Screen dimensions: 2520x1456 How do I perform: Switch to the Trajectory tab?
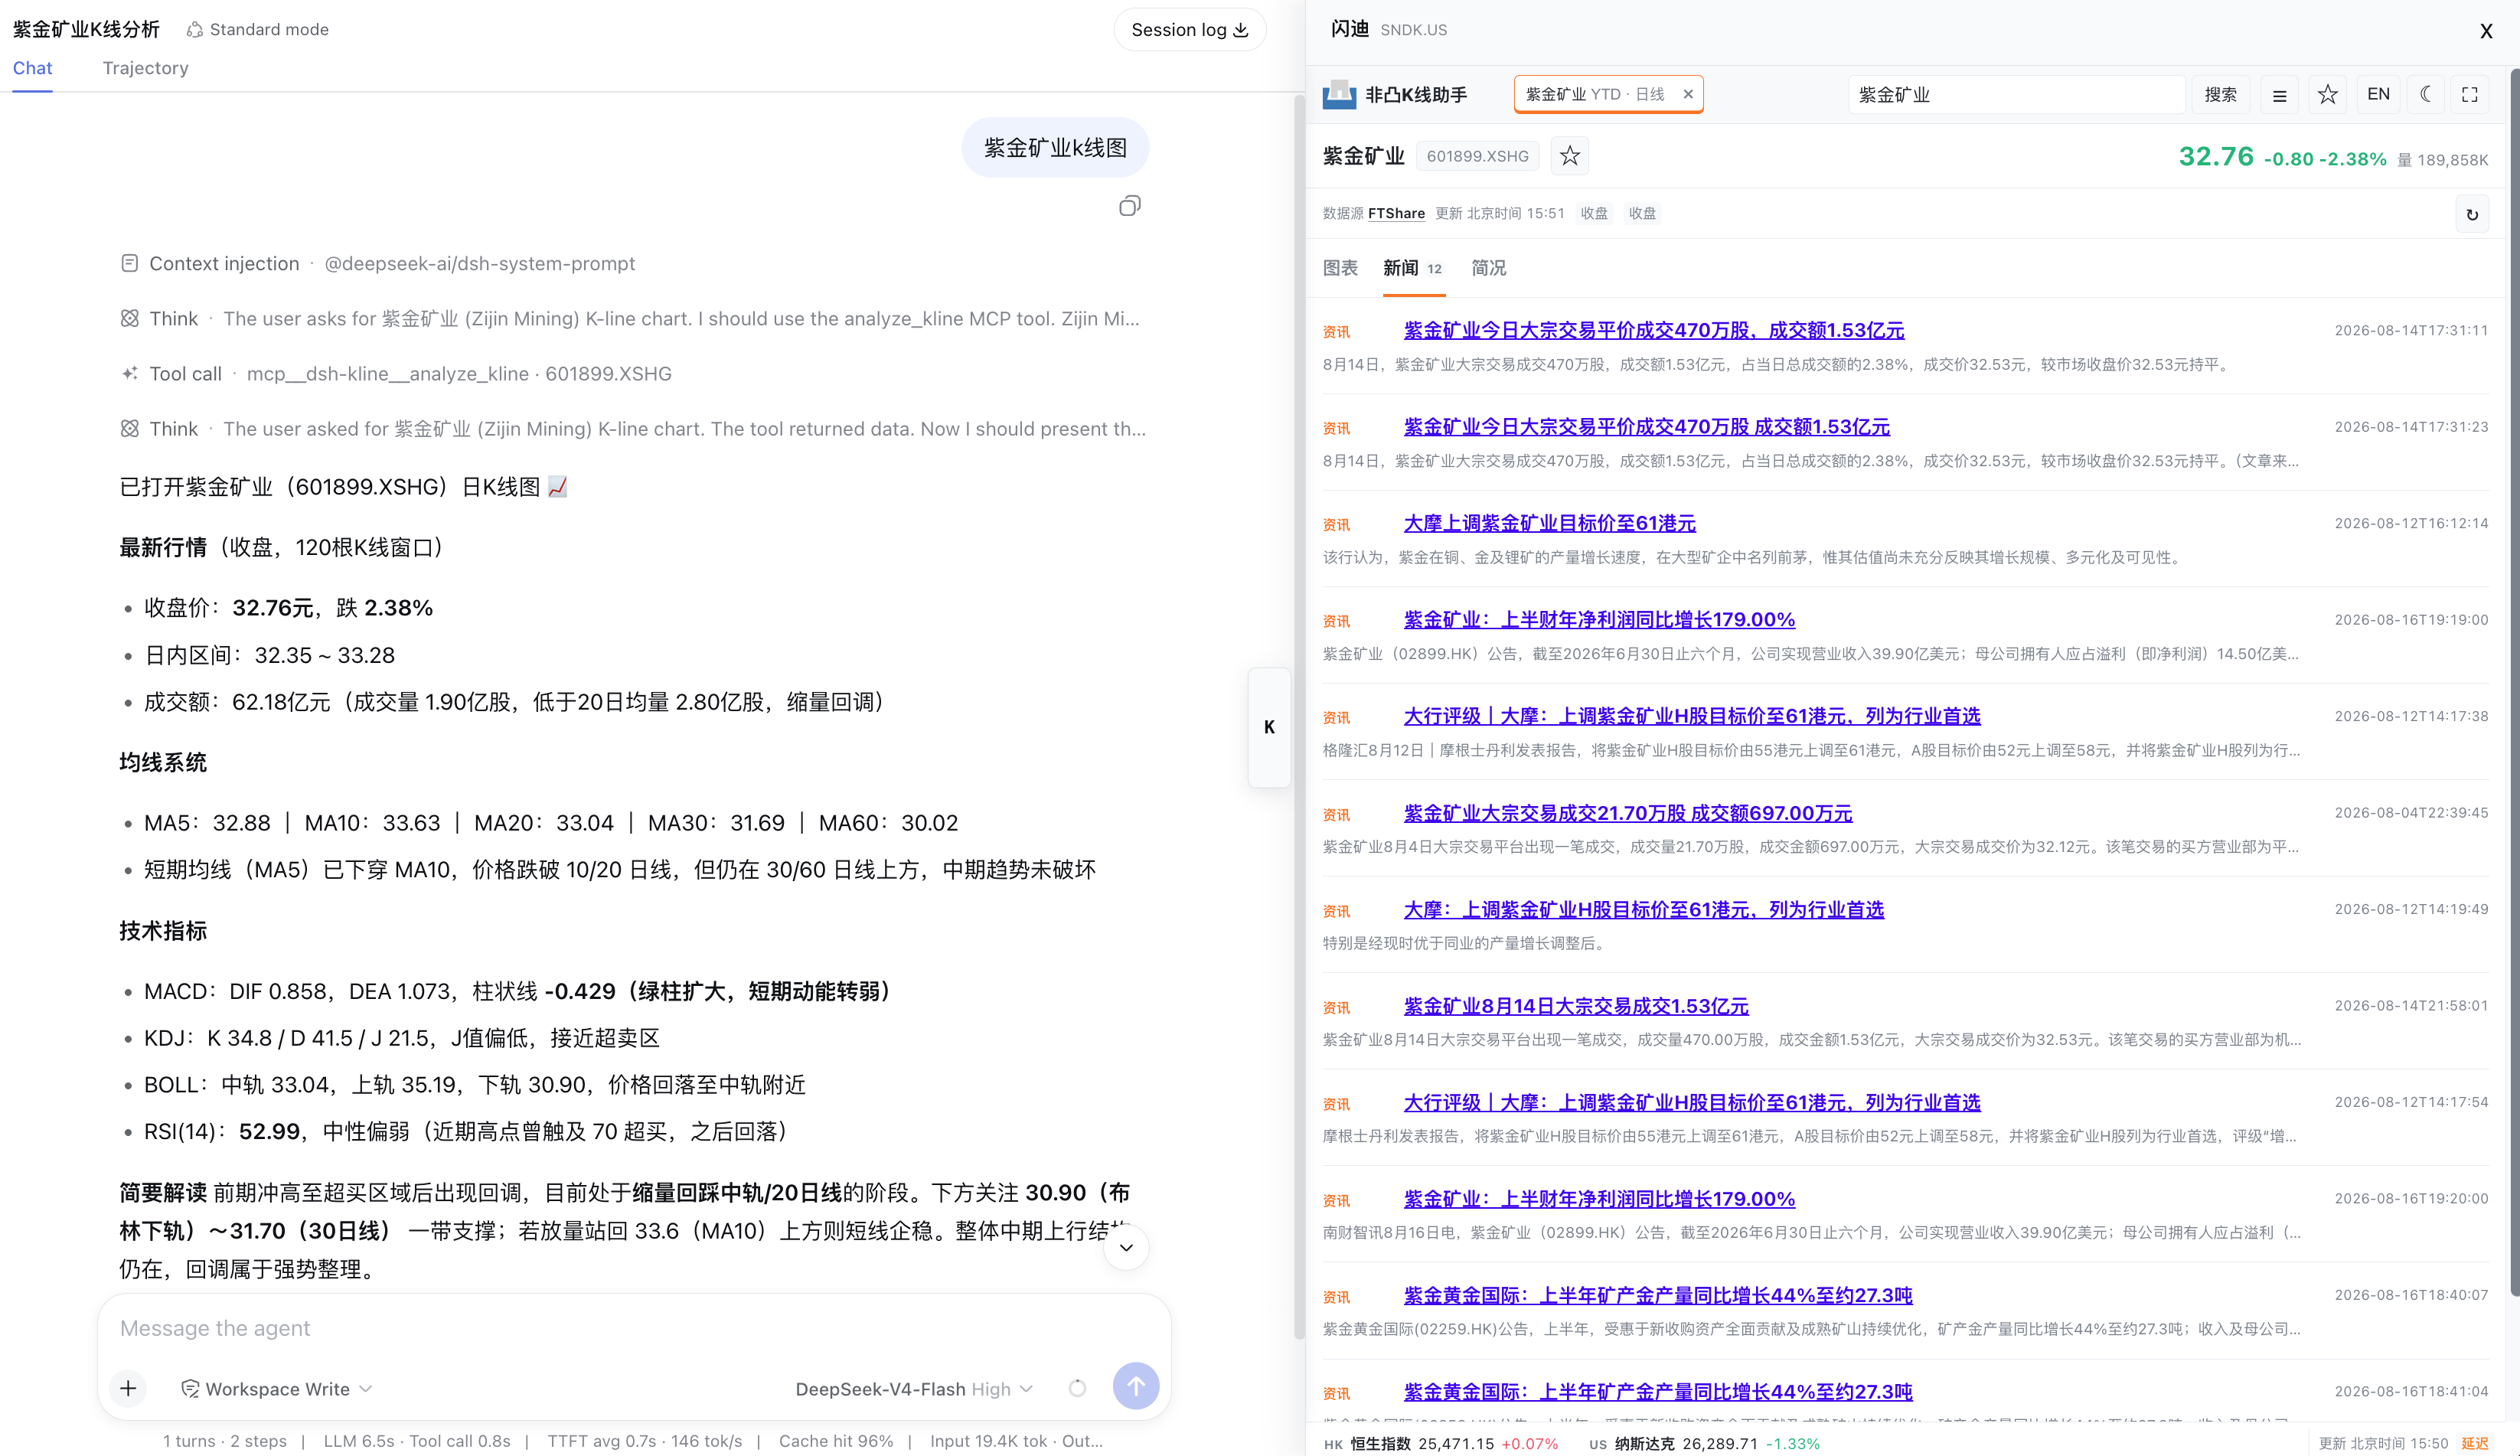[145, 68]
